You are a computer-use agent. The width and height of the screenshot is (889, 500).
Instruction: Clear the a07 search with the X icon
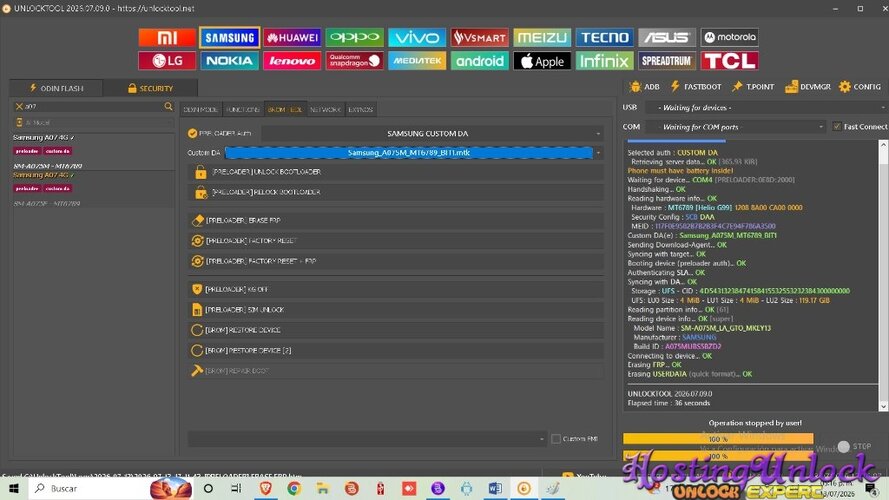[x=19, y=106]
